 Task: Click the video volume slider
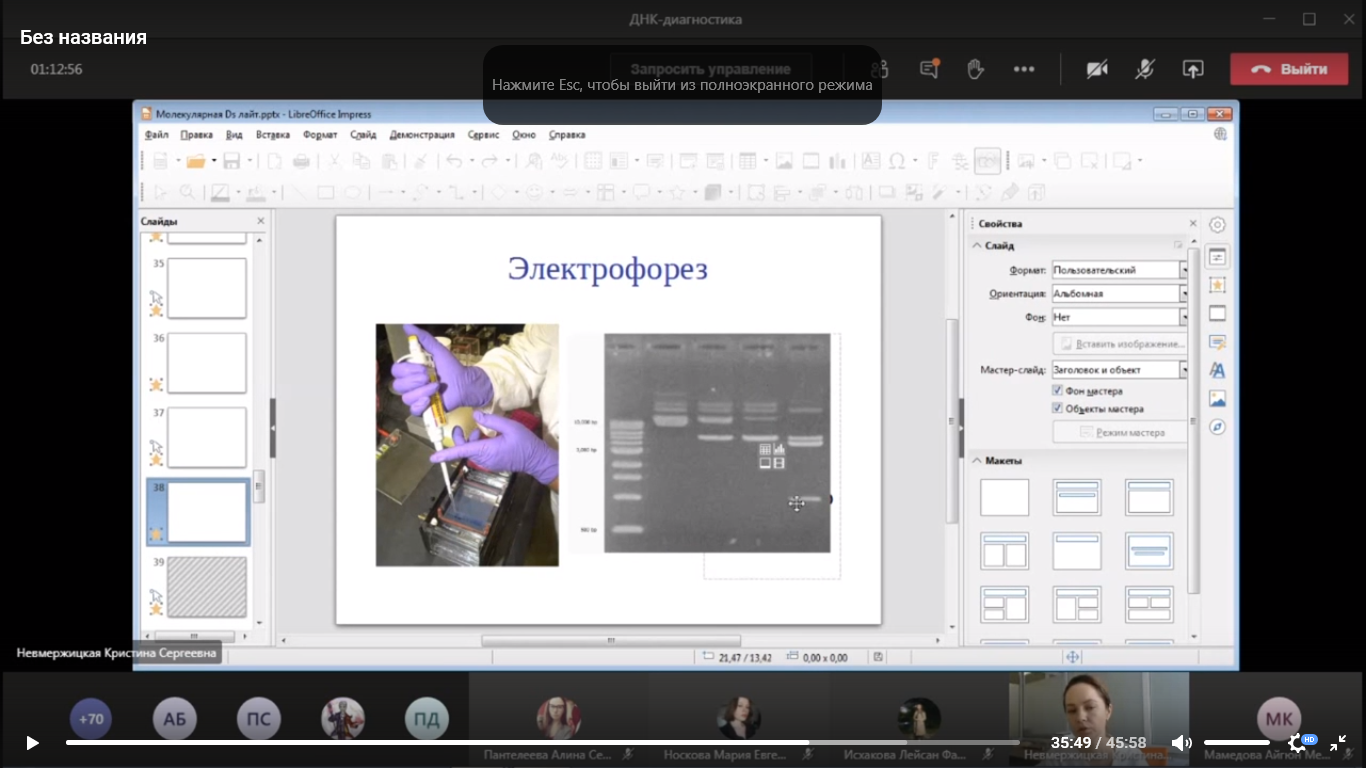click(1237, 743)
